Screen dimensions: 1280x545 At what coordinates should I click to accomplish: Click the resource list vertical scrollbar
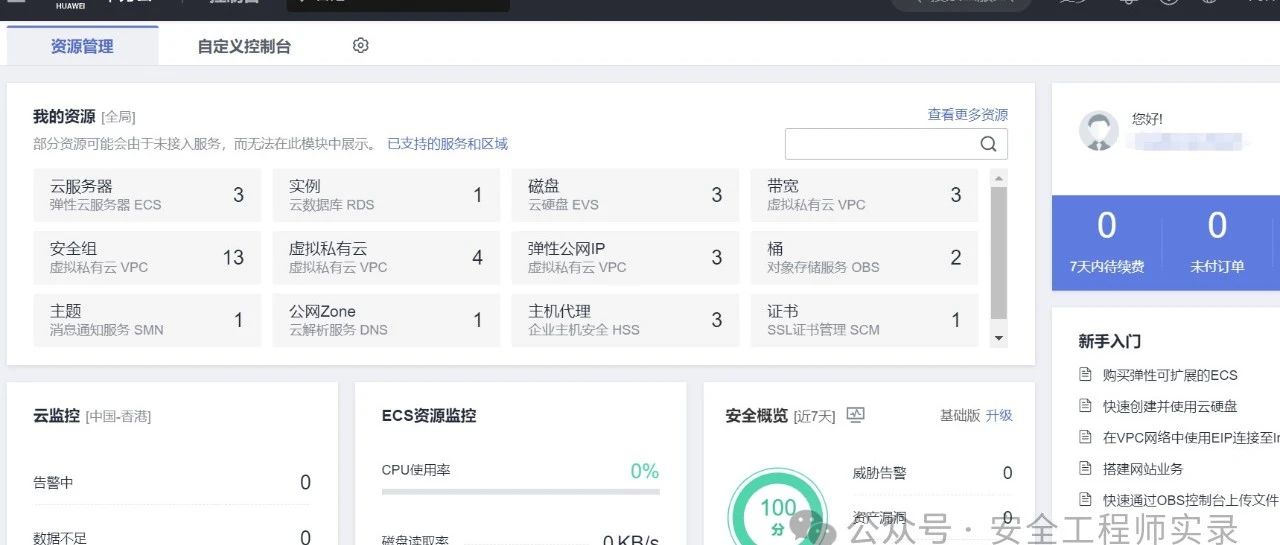click(x=998, y=253)
